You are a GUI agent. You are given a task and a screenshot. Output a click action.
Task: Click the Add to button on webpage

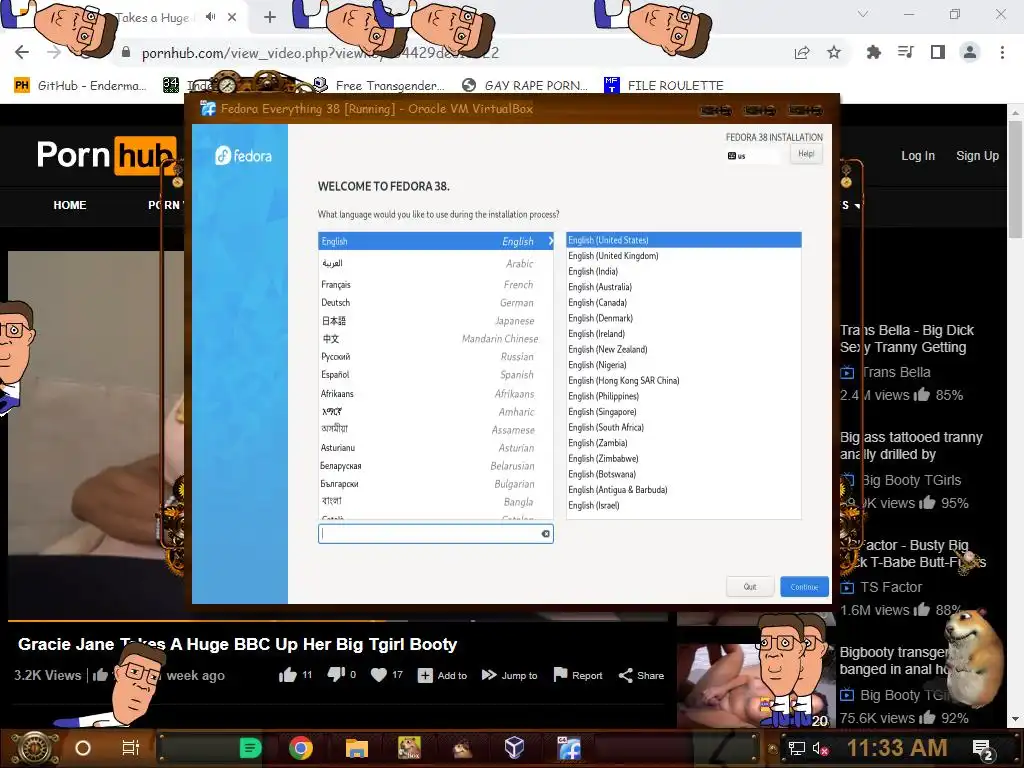click(x=442, y=675)
